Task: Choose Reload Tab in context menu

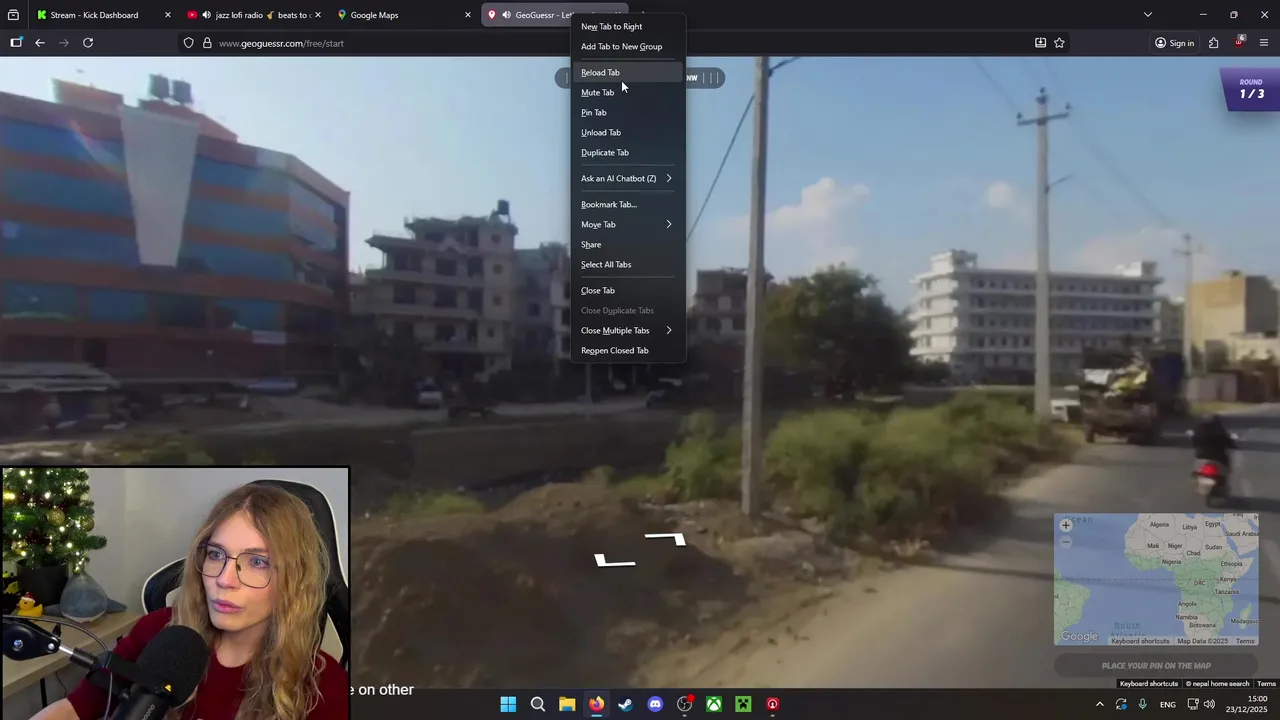Action: (x=628, y=72)
